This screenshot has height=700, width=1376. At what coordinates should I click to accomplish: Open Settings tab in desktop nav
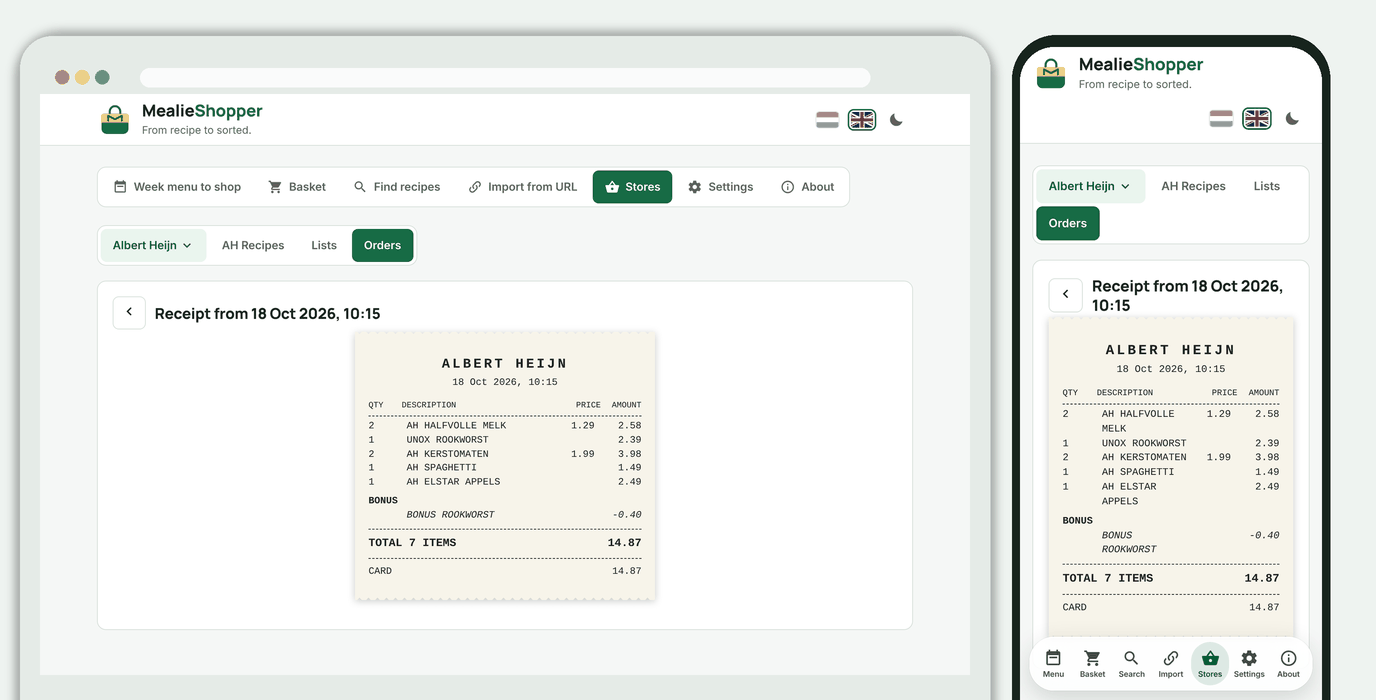(x=721, y=187)
